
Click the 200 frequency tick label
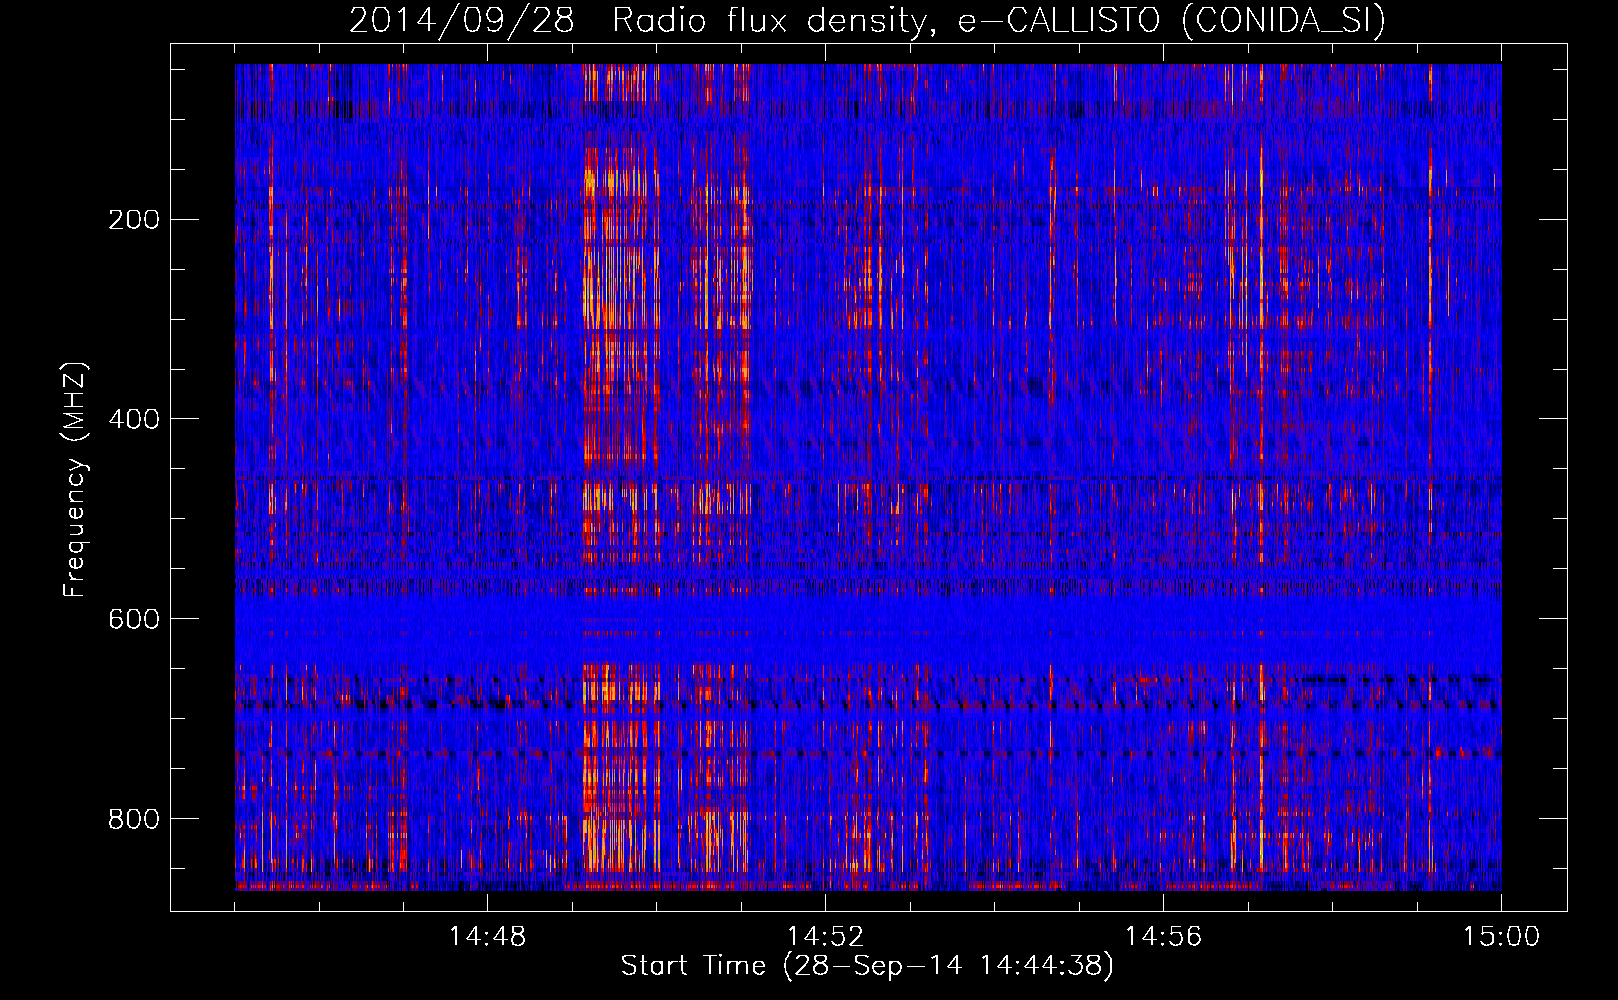click(134, 219)
